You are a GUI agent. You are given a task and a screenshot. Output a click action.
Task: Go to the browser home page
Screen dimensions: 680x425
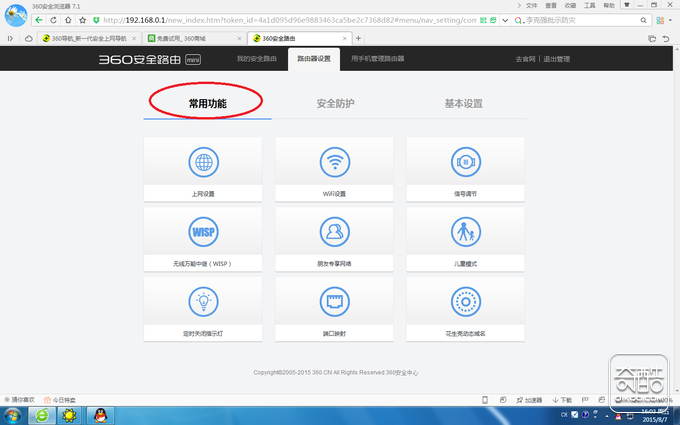68,20
